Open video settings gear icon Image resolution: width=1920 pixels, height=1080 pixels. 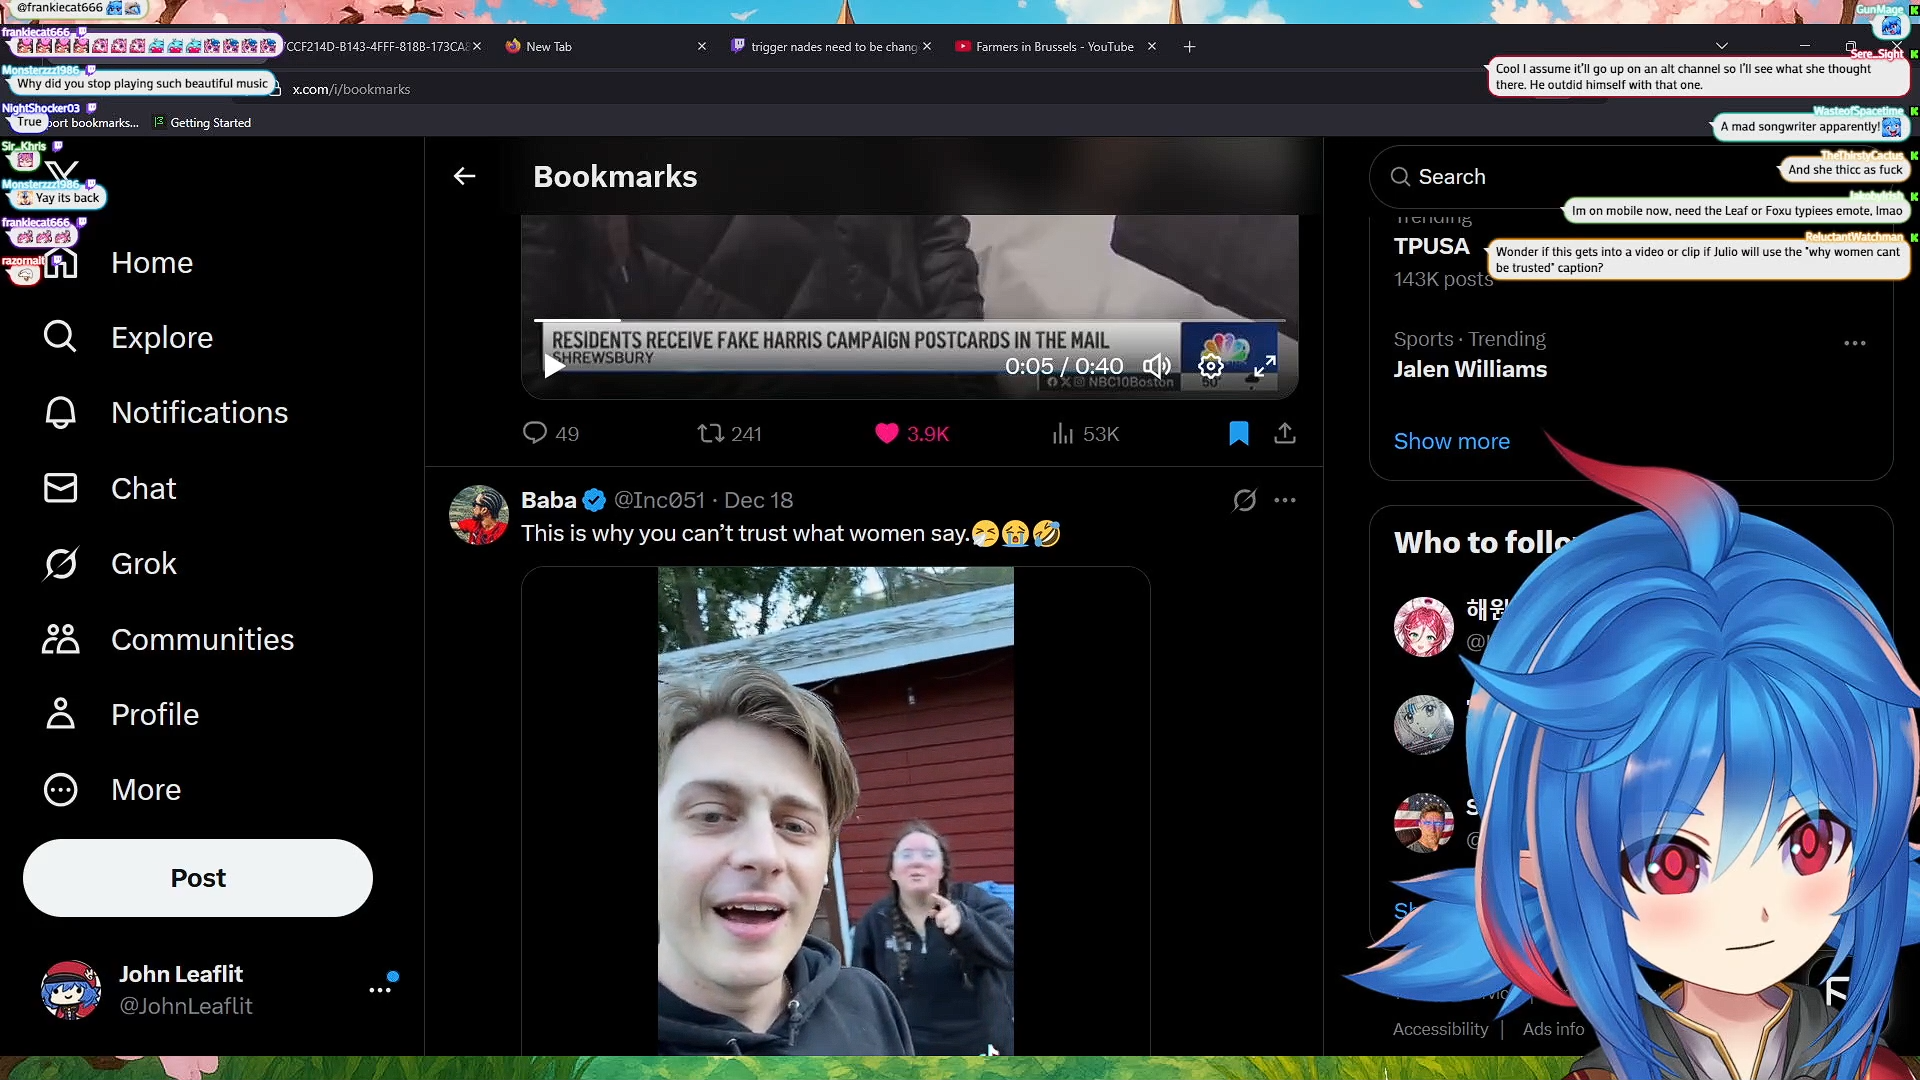coord(1210,366)
